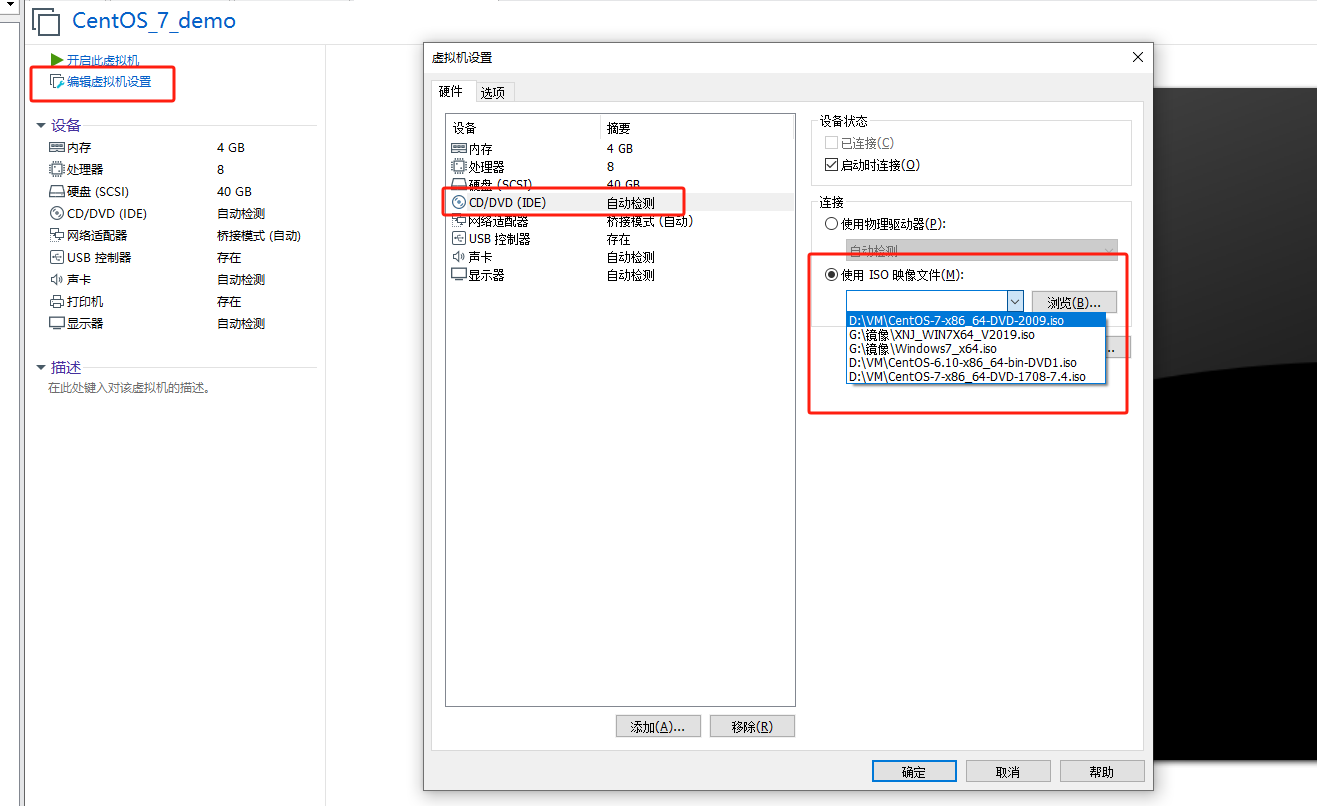Click the CentOS_7_demo VM tab icon
The height and width of the screenshot is (806, 1317).
pyautogui.click(x=46, y=22)
